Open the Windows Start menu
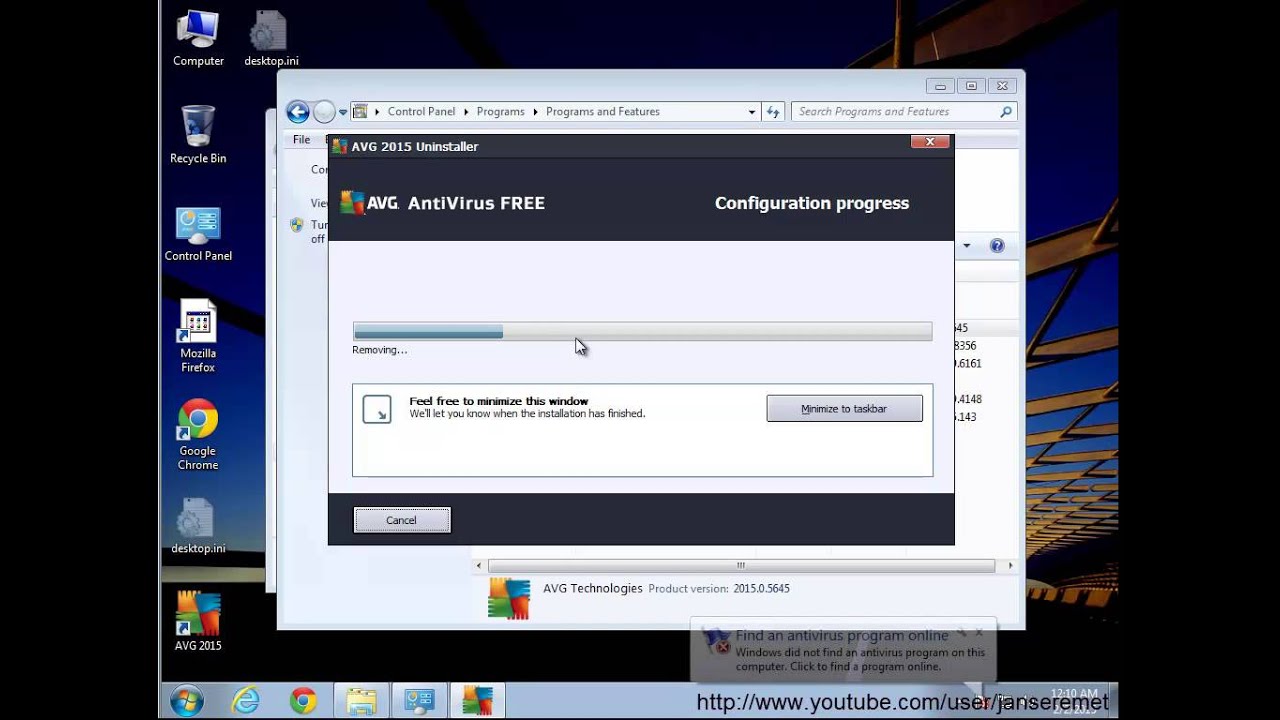Image resolution: width=1280 pixels, height=720 pixels. point(187,701)
